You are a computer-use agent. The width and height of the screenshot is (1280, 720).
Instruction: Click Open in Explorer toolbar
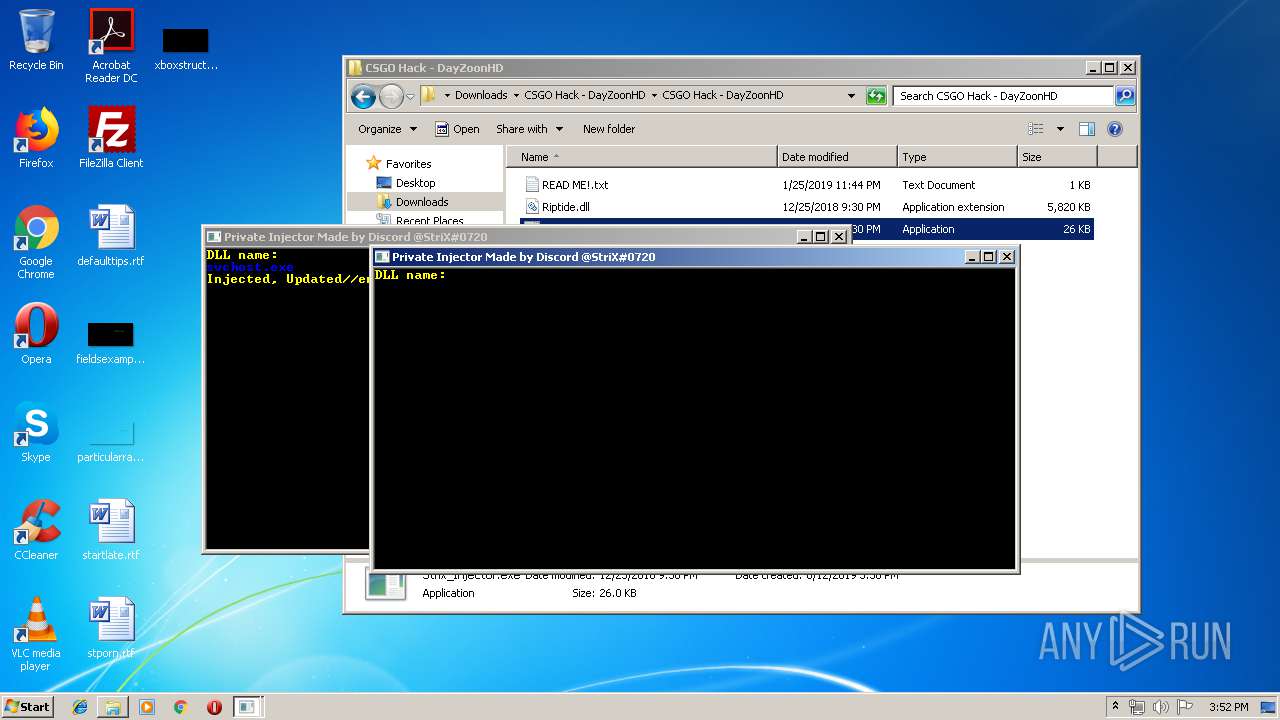(x=457, y=129)
